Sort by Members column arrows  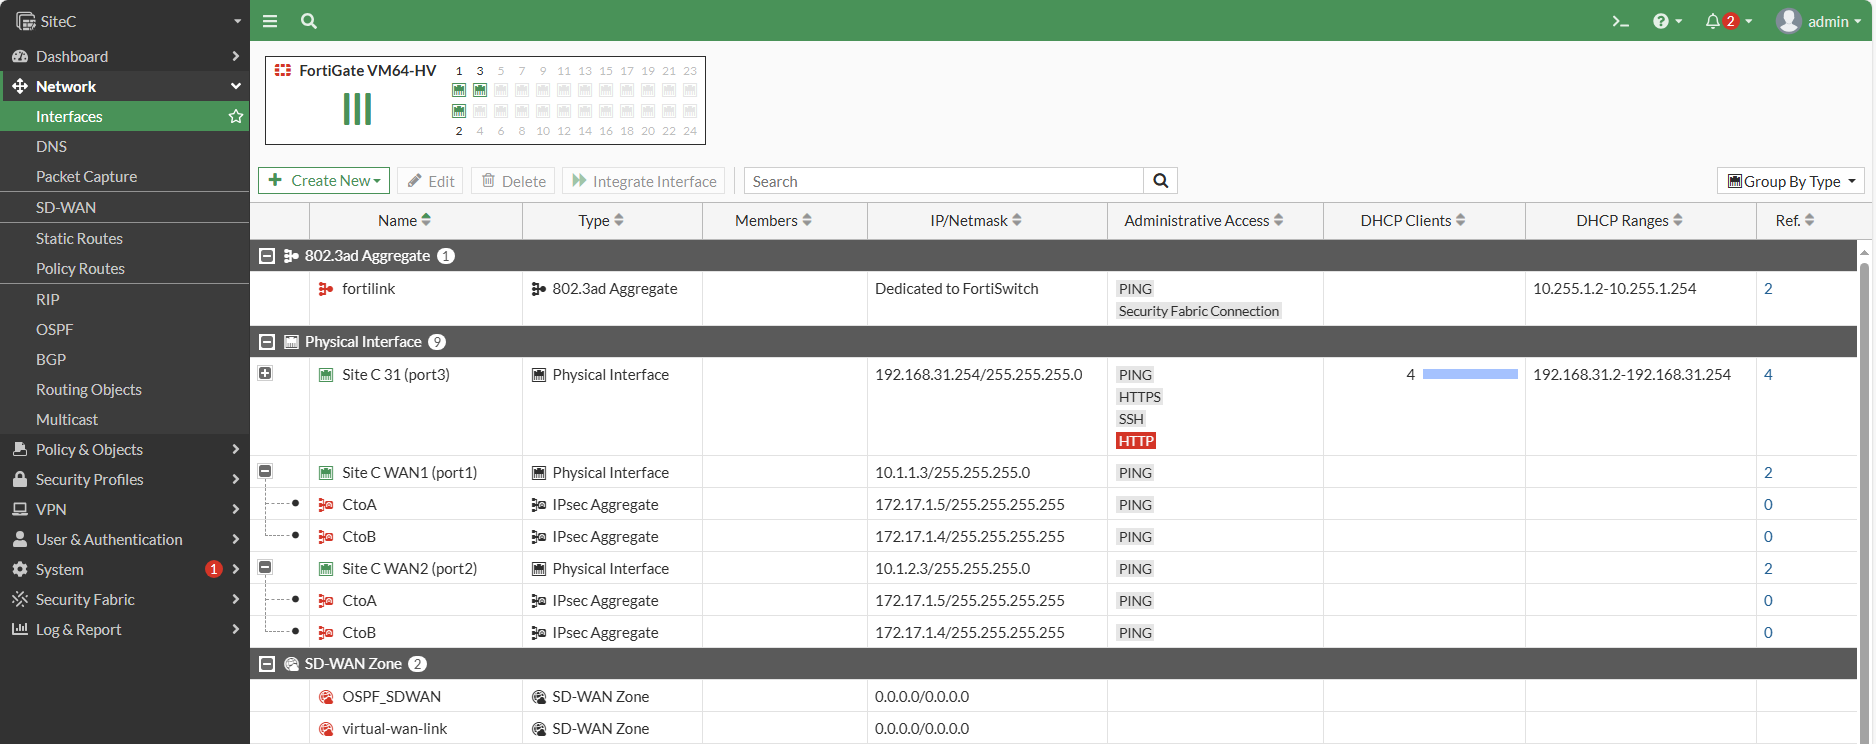coord(807,220)
